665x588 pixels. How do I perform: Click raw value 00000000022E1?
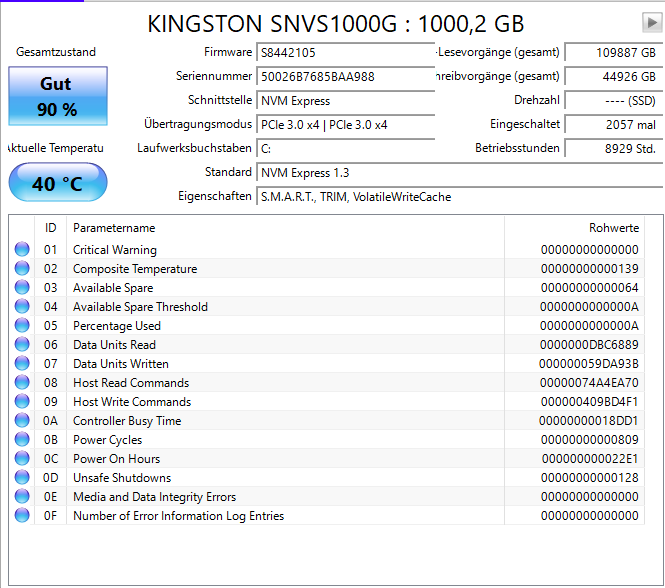(x=590, y=459)
